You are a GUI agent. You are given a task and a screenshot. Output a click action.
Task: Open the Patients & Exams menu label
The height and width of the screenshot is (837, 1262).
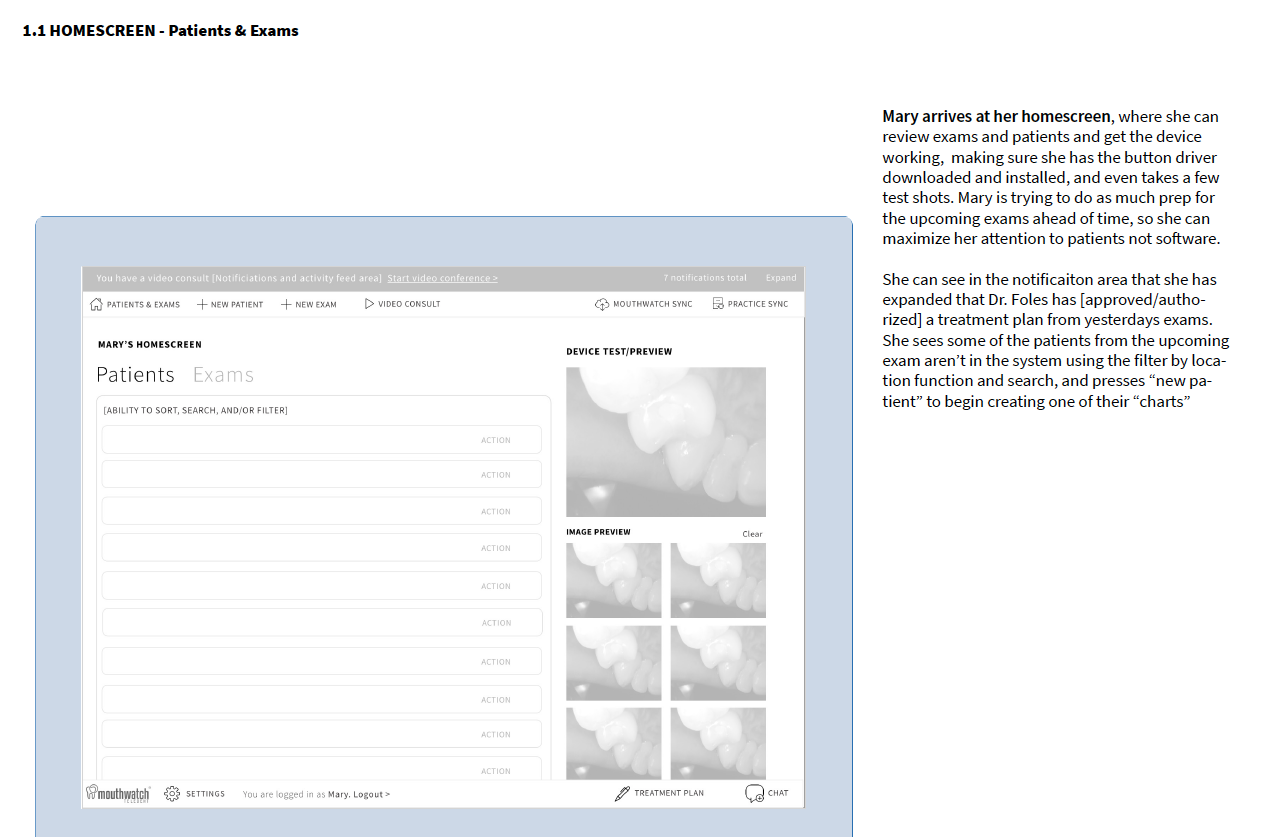[143, 304]
